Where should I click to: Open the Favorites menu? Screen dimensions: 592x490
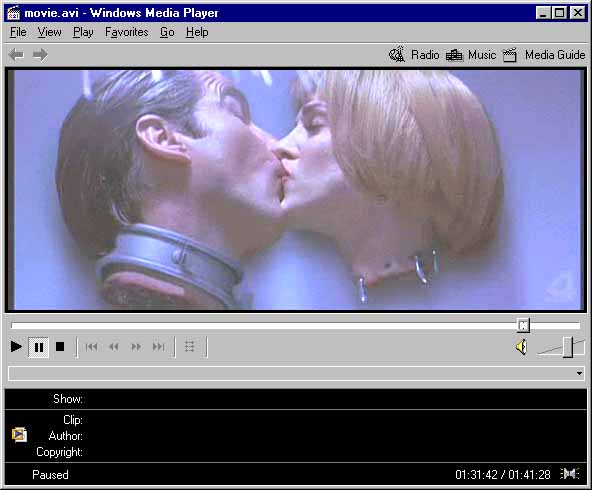126,32
